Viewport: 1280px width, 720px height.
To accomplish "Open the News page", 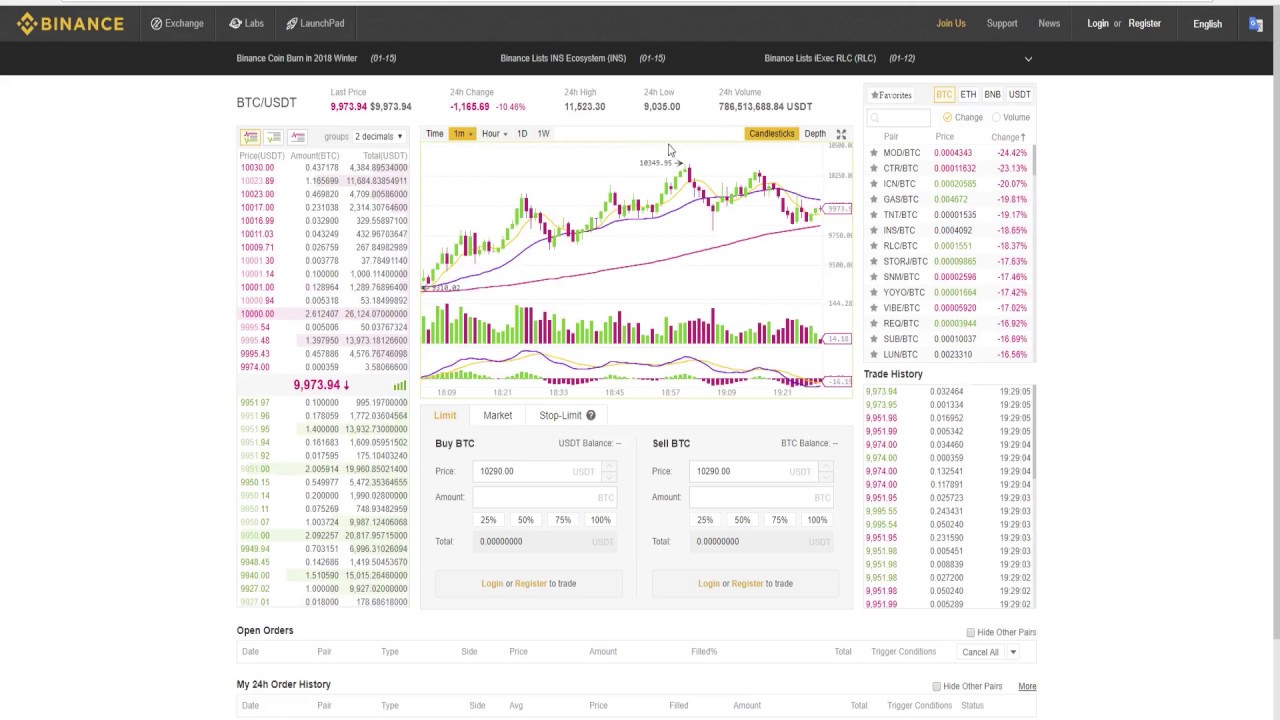I will [x=1049, y=23].
